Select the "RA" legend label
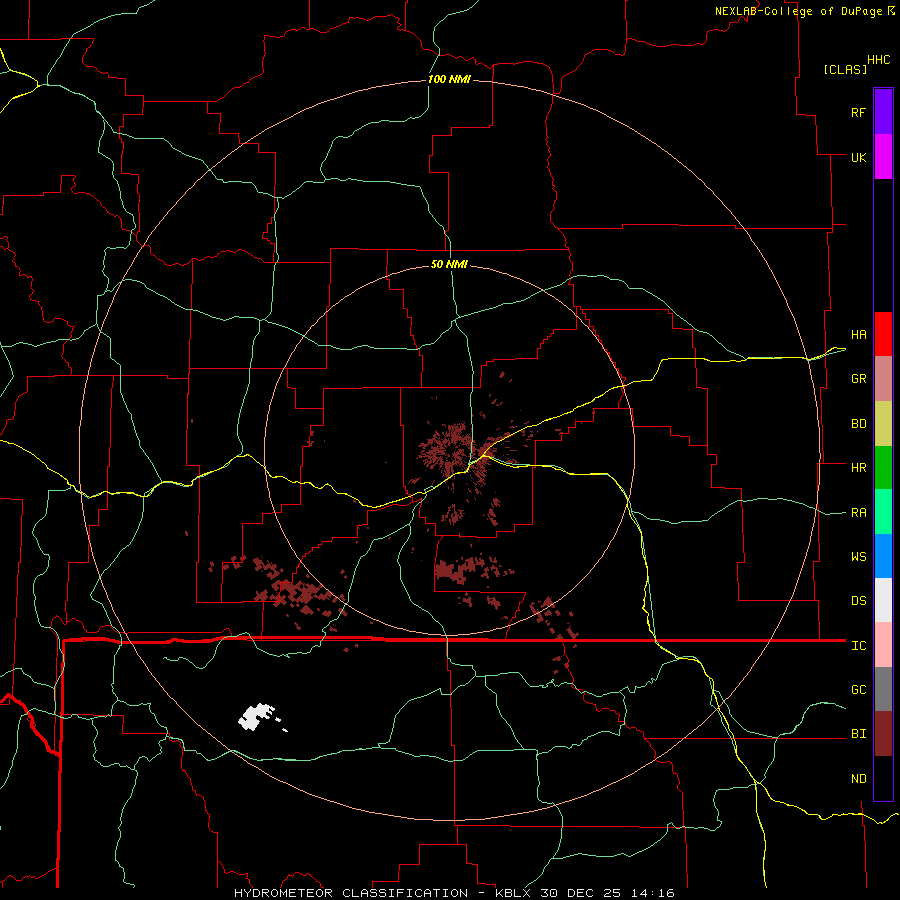900x900 pixels. point(858,513)
